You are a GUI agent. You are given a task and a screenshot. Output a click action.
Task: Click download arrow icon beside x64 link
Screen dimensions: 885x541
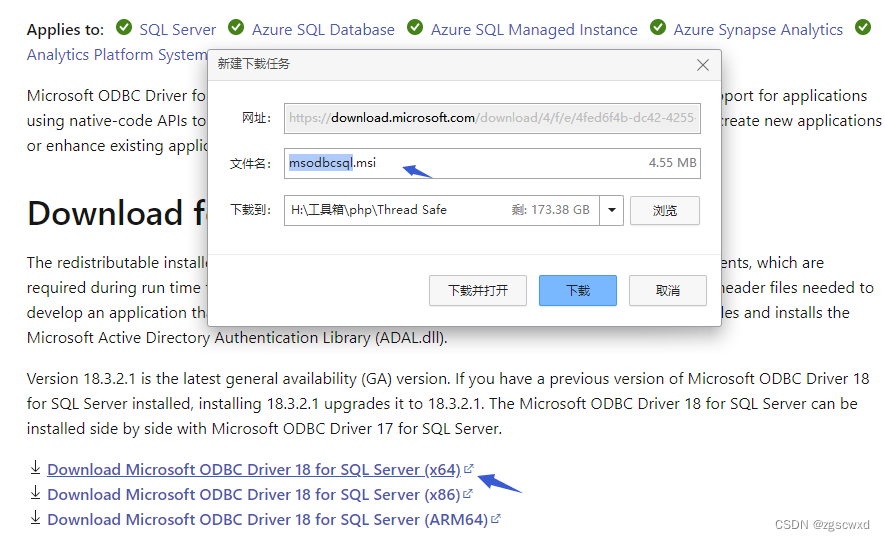point(35,468)
